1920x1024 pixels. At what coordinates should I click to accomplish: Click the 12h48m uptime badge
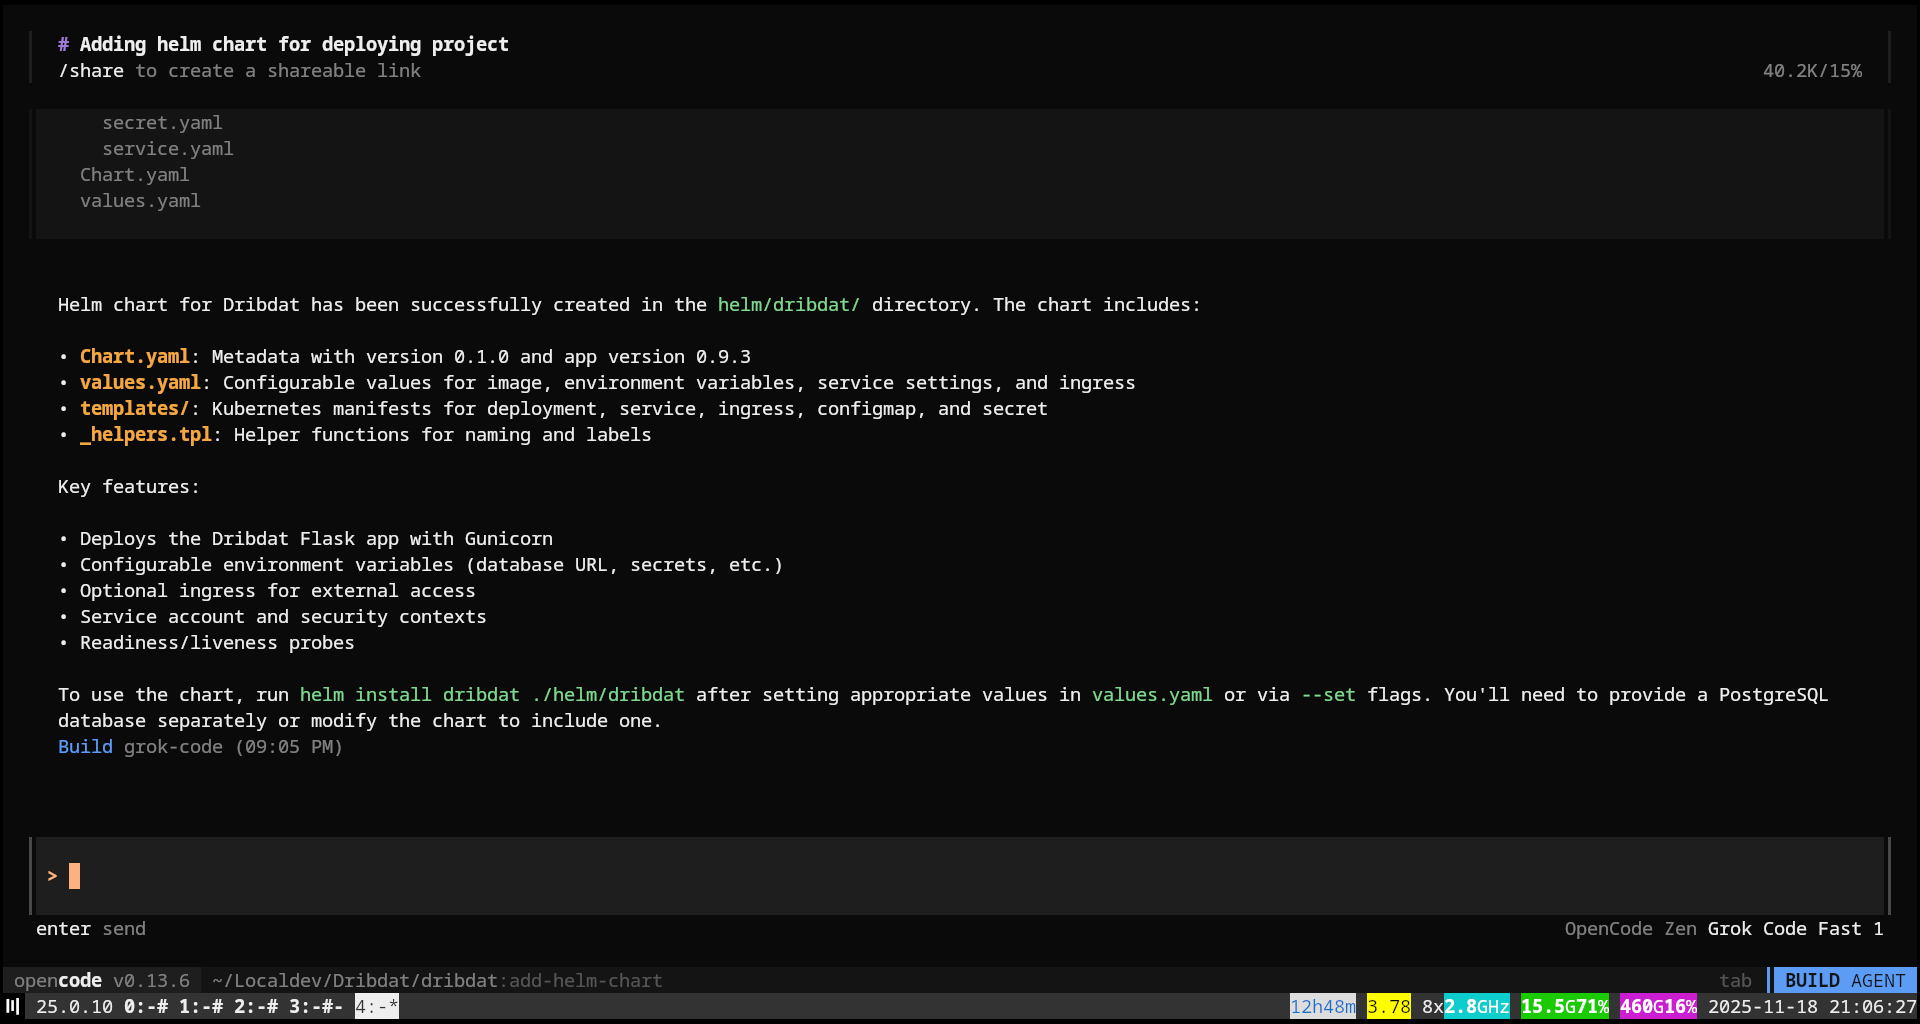pos(1323,1006)
